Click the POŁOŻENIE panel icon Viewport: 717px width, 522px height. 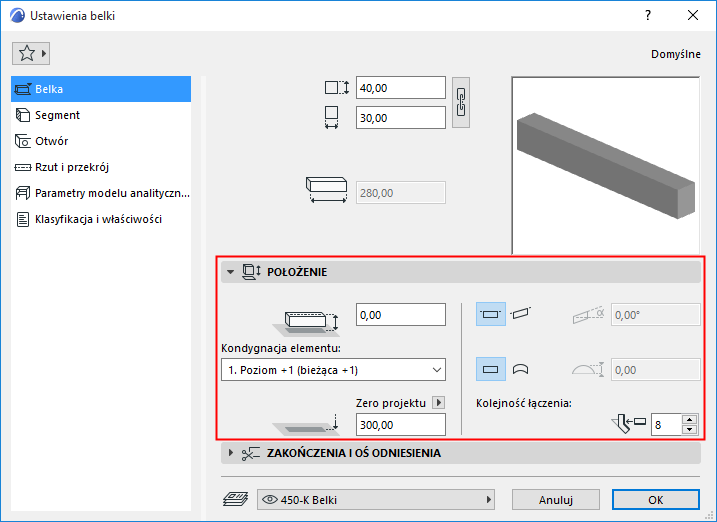pyautogui.click(x=251, y=272)
